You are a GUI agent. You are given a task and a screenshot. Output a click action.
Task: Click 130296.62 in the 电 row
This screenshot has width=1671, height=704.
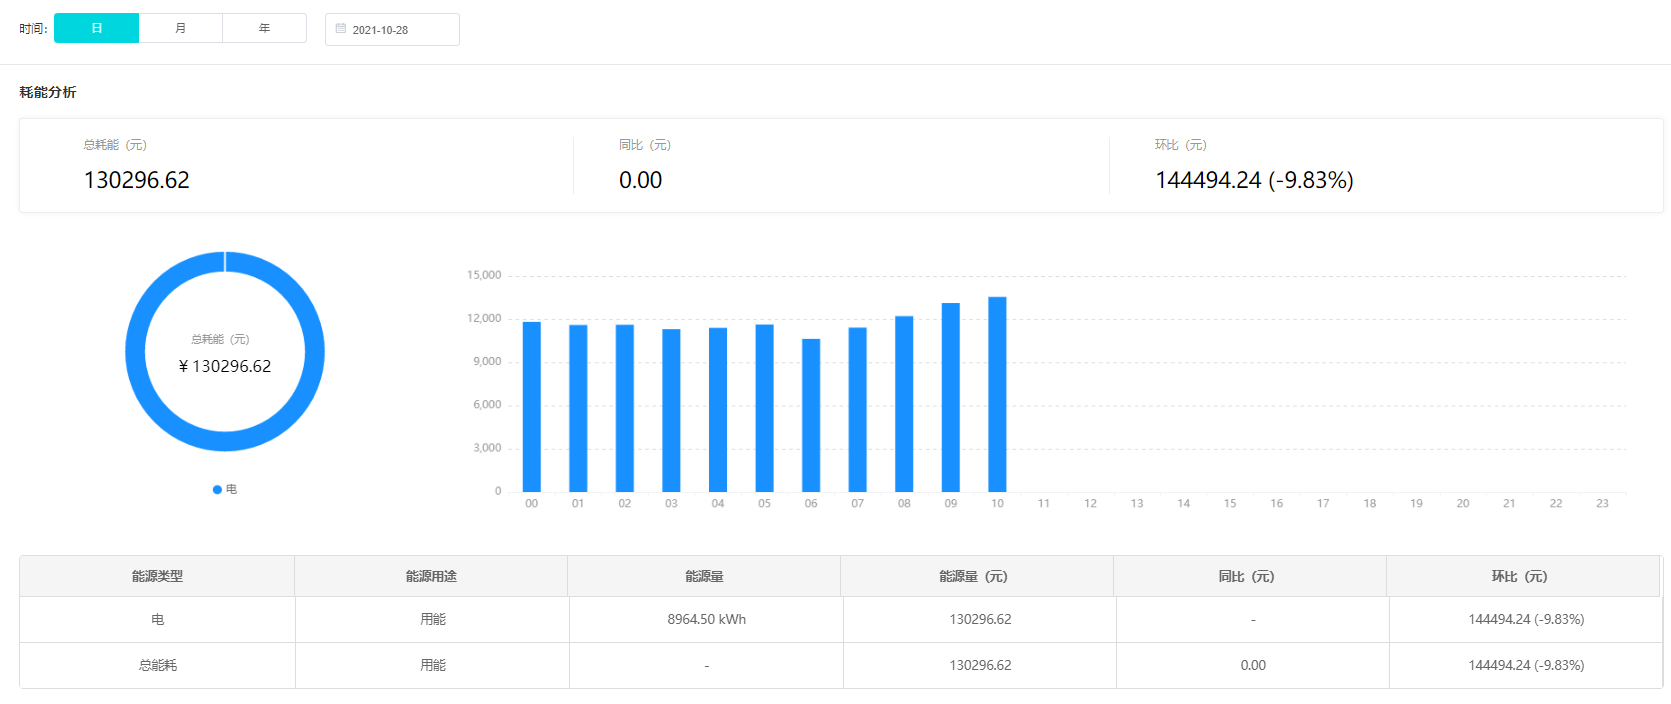pos(980,620)
